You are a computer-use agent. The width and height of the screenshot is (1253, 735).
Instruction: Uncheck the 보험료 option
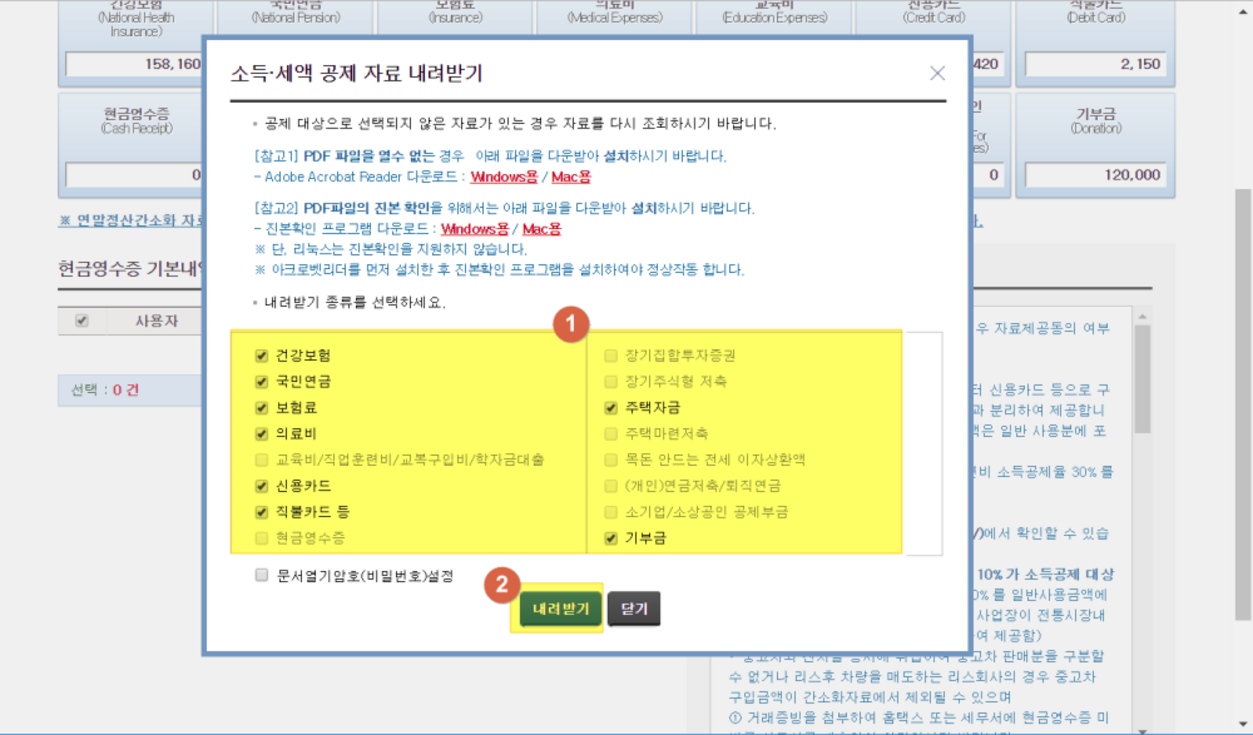pos(262,407)
